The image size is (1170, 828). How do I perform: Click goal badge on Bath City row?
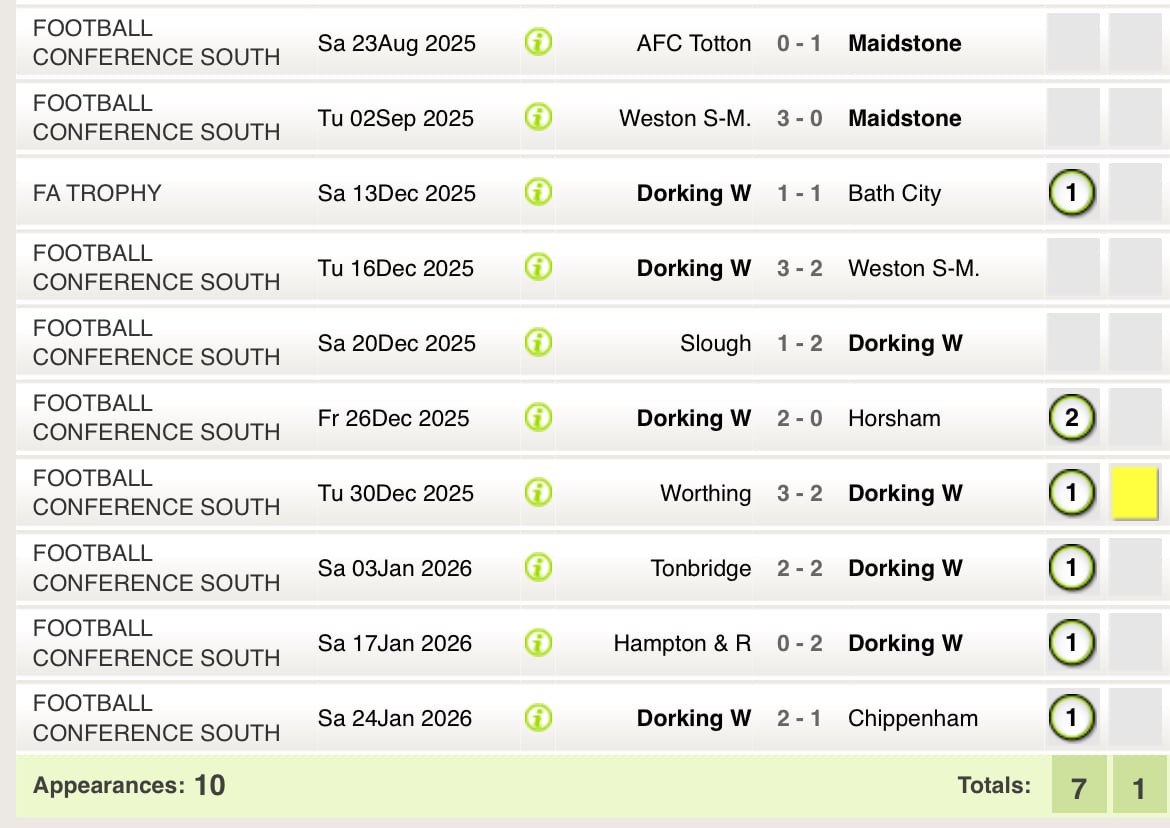coord(1072,192)
